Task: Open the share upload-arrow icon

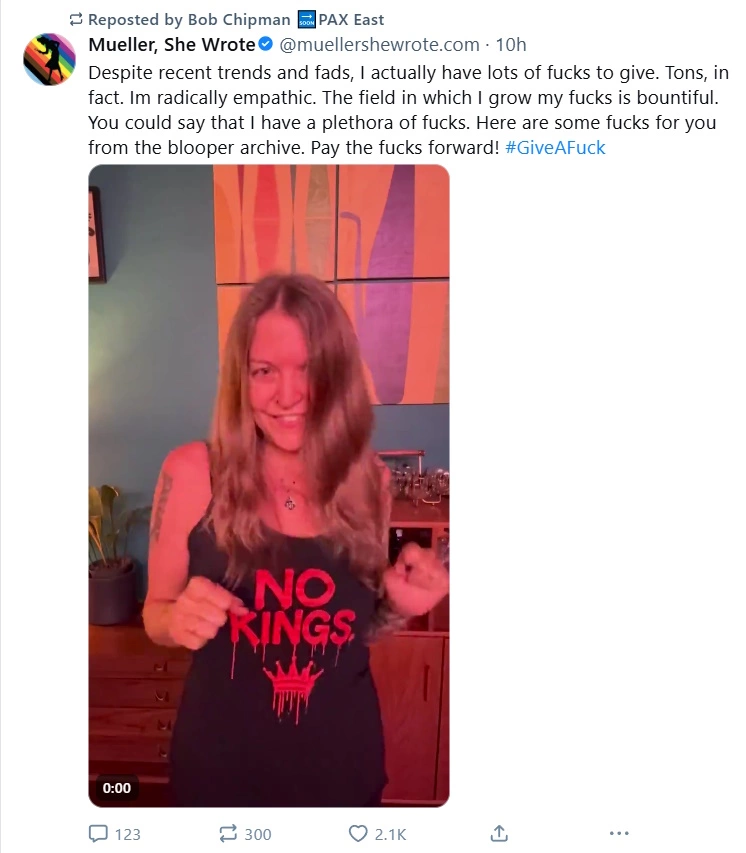Action: (499, 833)
